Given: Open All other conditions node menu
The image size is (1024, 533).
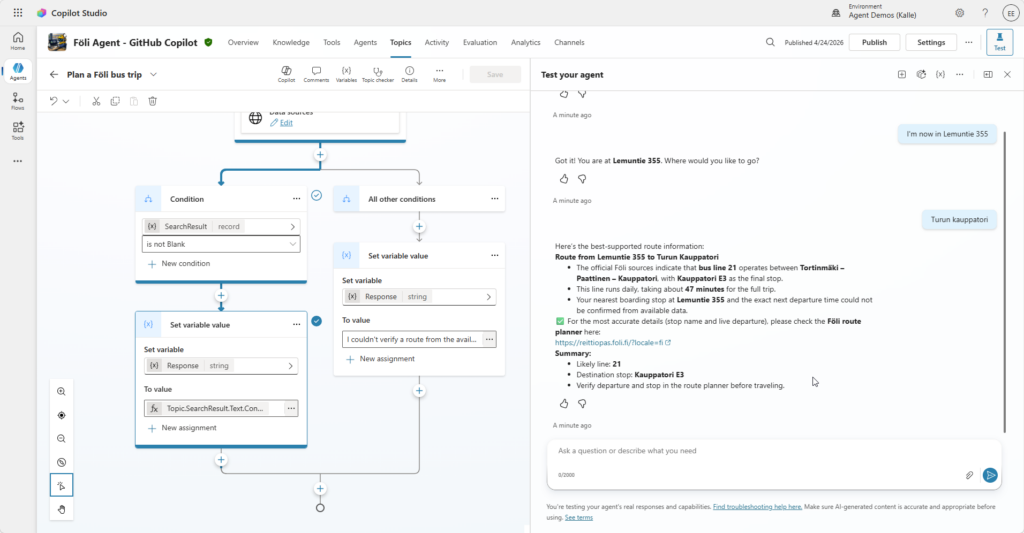Looking at the screenshot, I should click(x=494, y=199).
